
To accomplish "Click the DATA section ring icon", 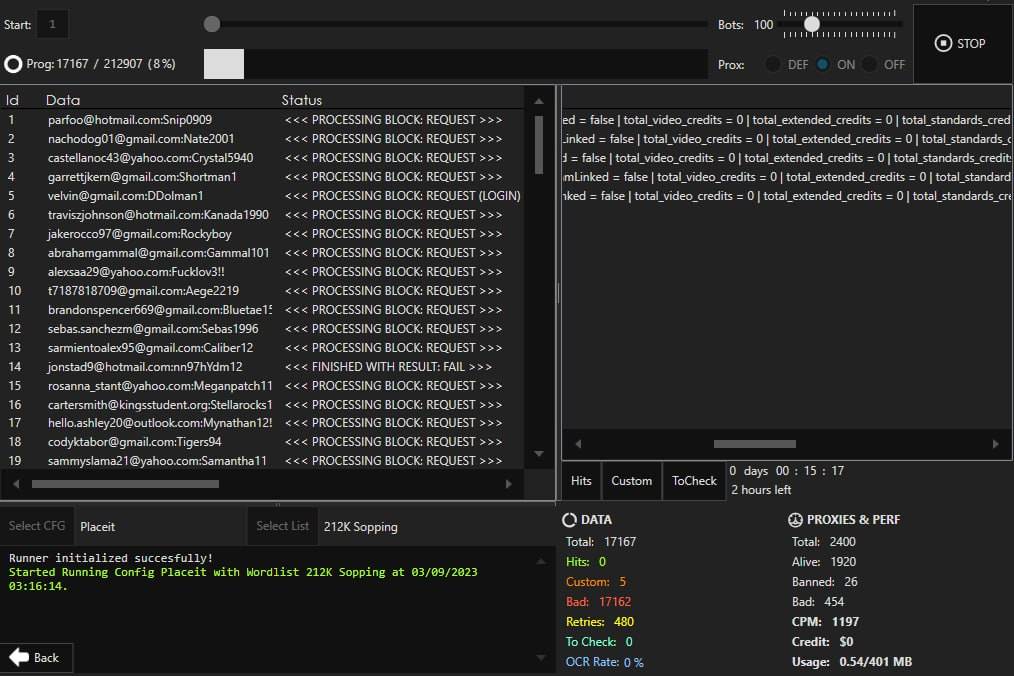I will 570,520.
